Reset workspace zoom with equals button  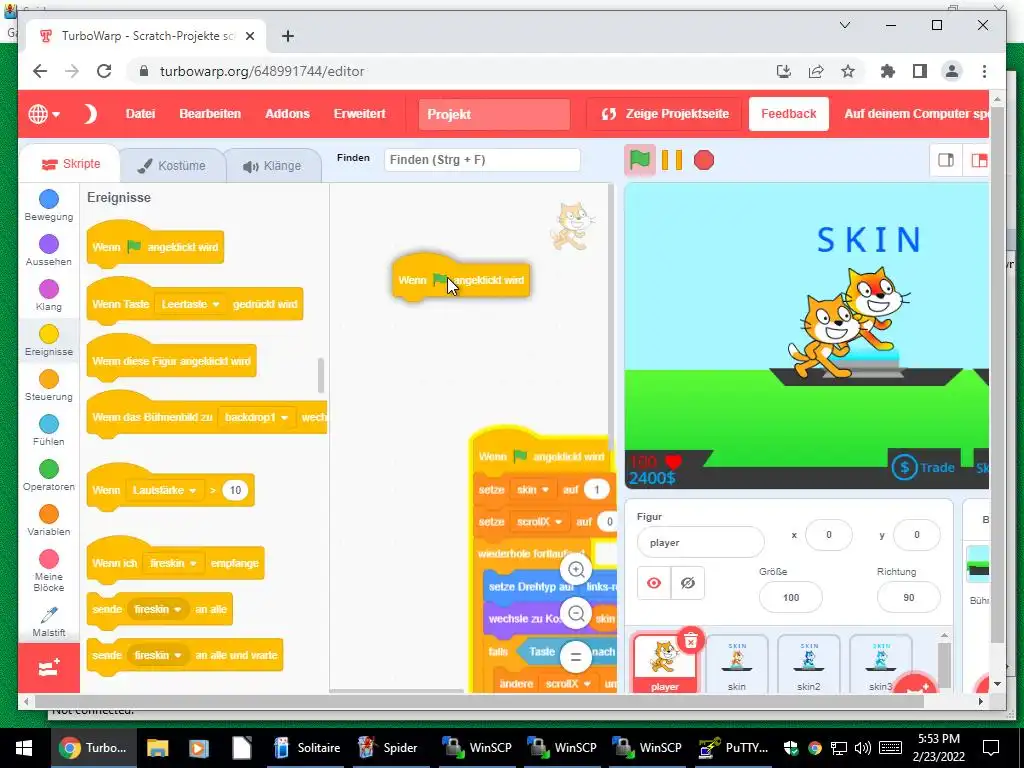(x=576, y=657)
